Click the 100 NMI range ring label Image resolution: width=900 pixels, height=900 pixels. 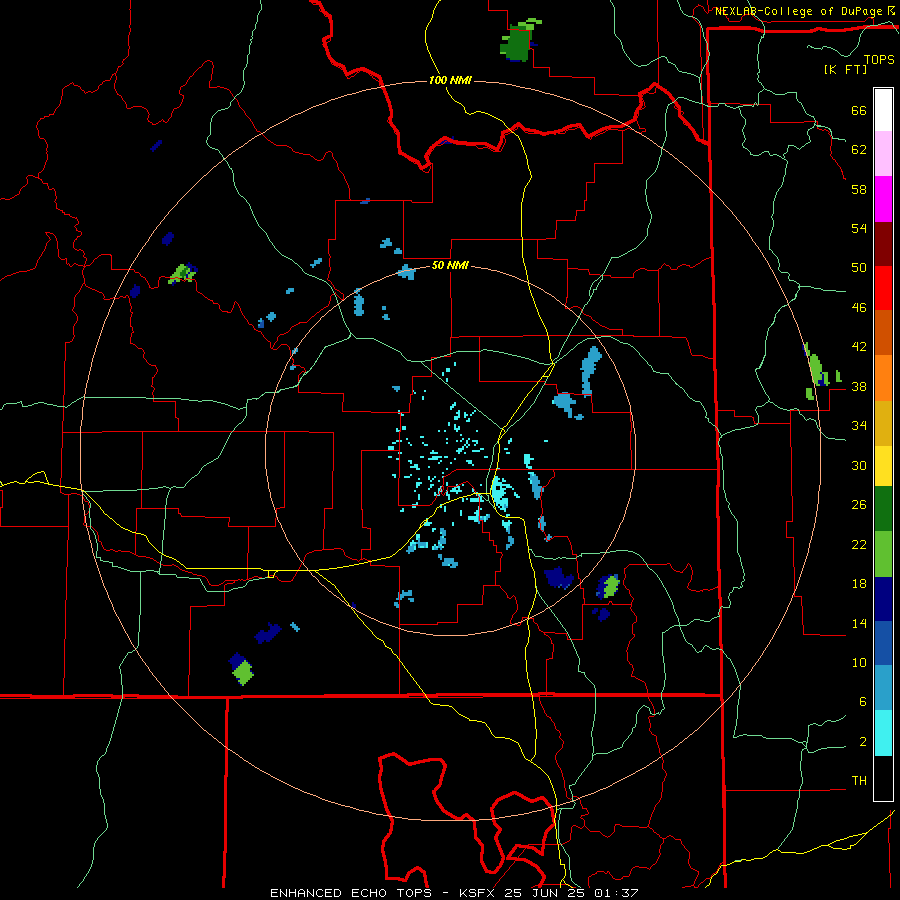(450, 80)
